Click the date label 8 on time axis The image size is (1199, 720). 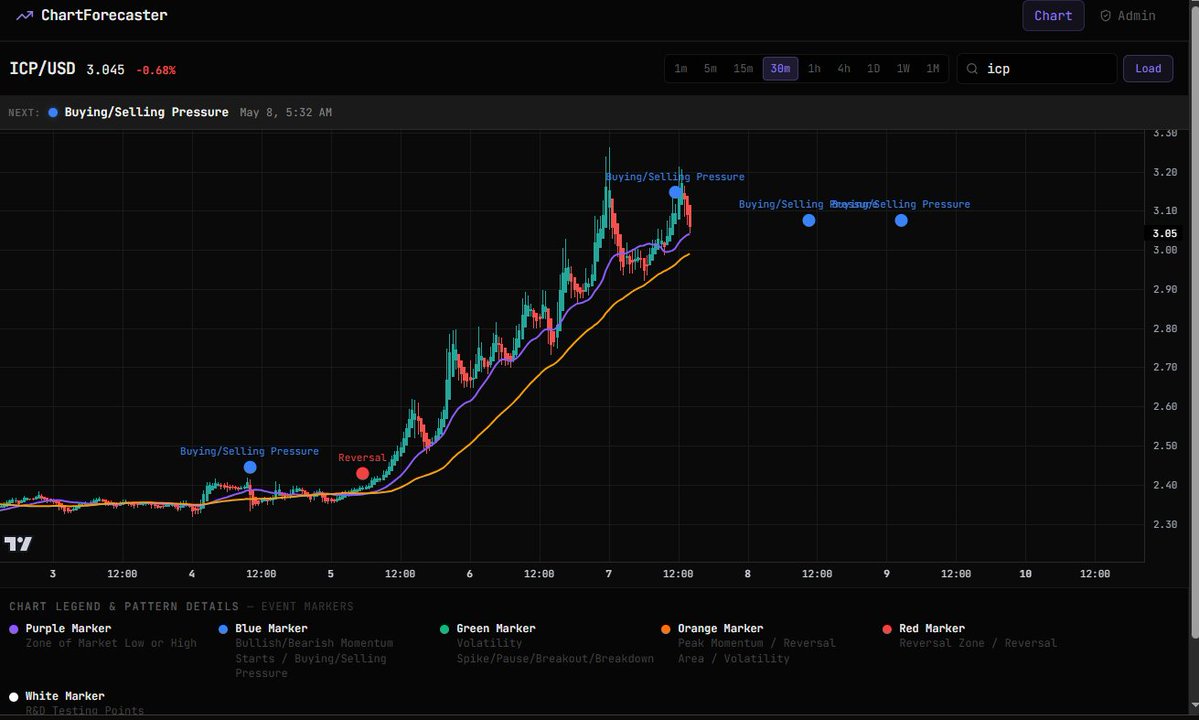tap(747, 574)
